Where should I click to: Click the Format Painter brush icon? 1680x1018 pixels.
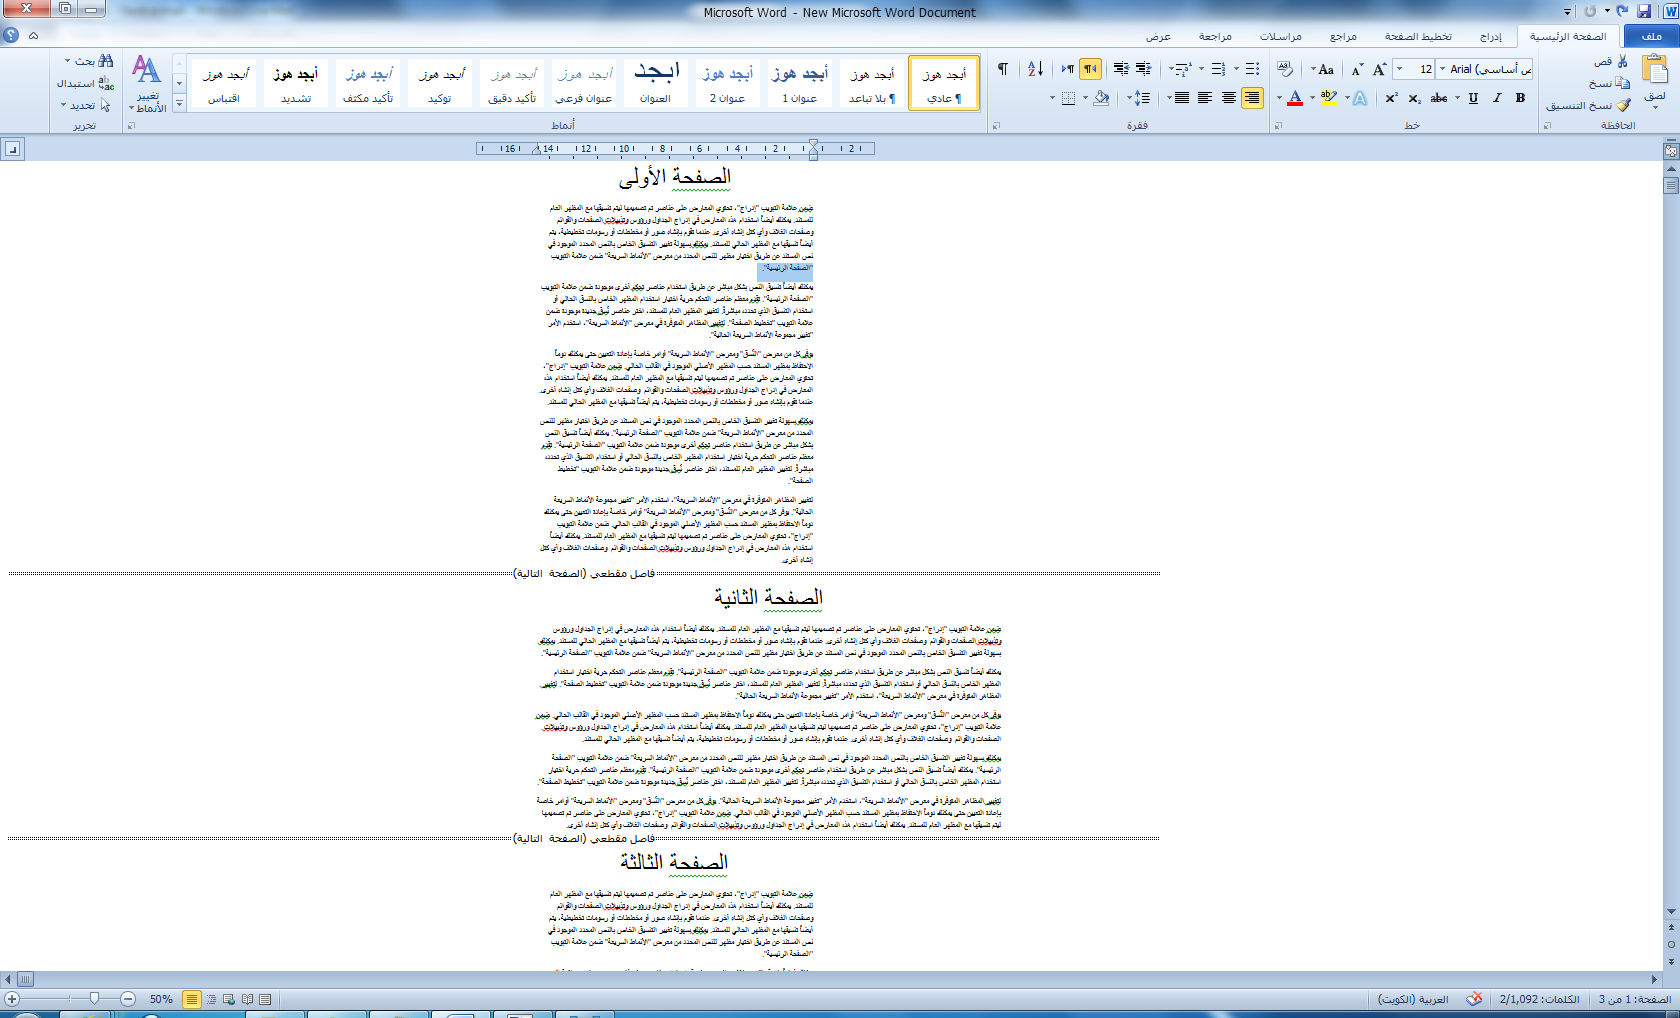1623,105
